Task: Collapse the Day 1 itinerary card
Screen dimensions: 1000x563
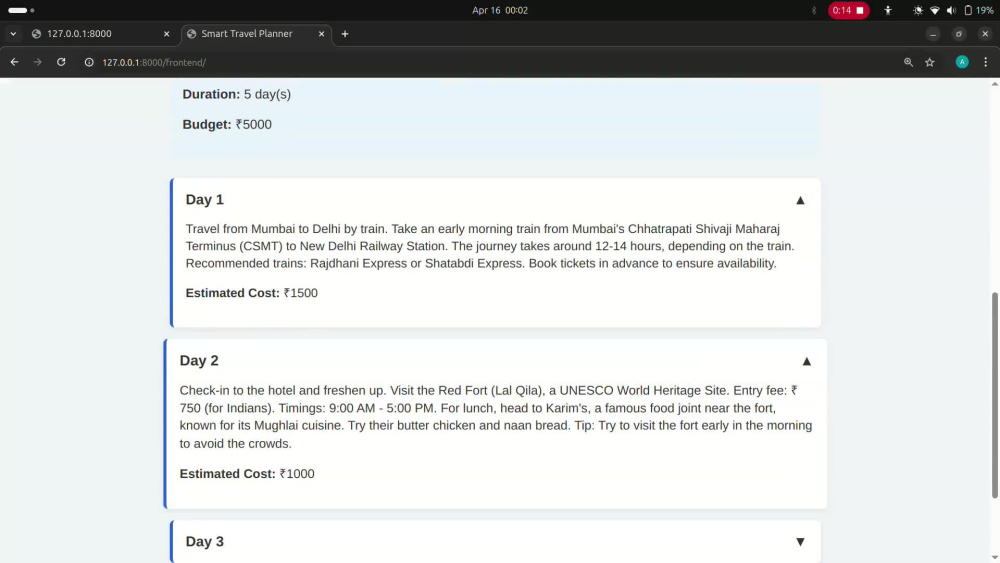Action: (x=800, y=200)
